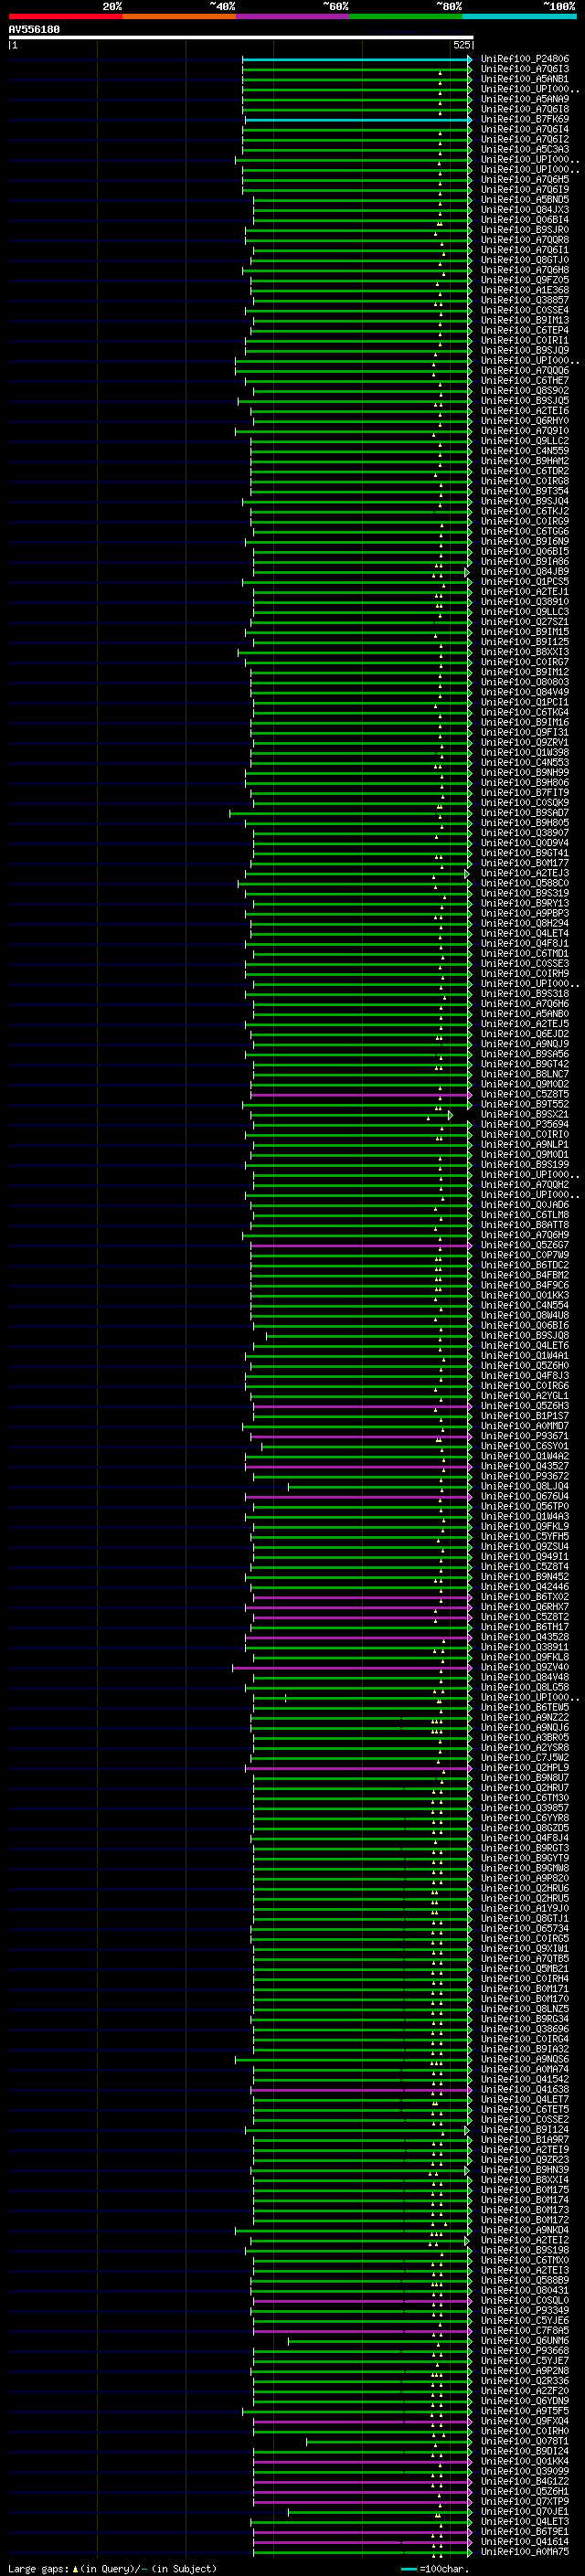Click the green ~80% legend segment
585x2576 pixels.
406,16
